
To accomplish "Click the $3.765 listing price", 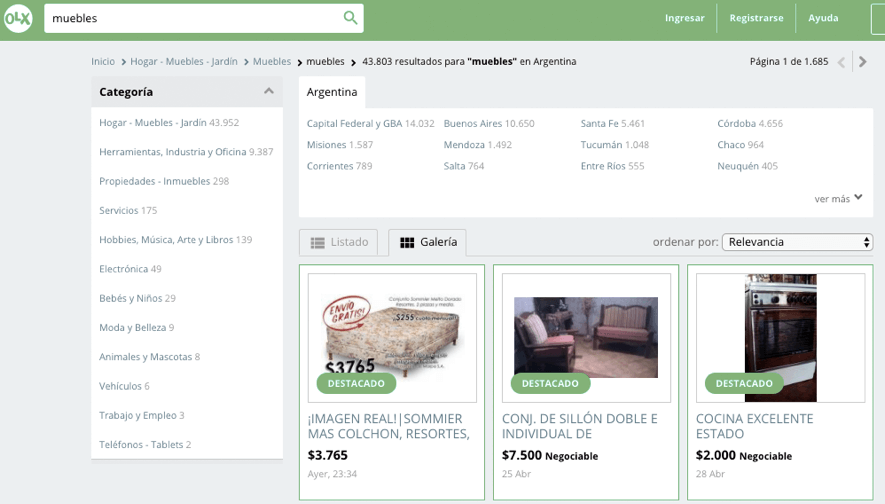I will point(328,455).
